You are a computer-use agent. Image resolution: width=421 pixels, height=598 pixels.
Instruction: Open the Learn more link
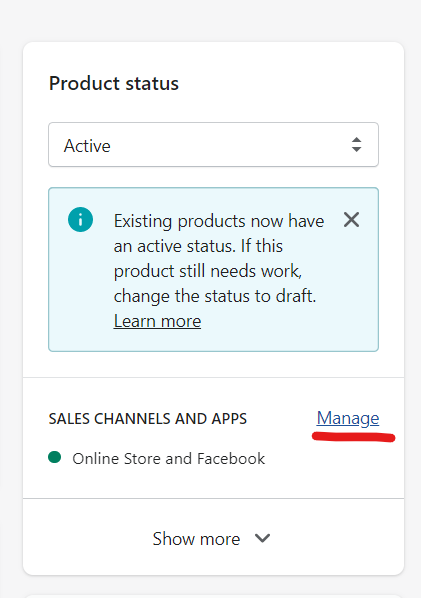[x=157, y=321]
